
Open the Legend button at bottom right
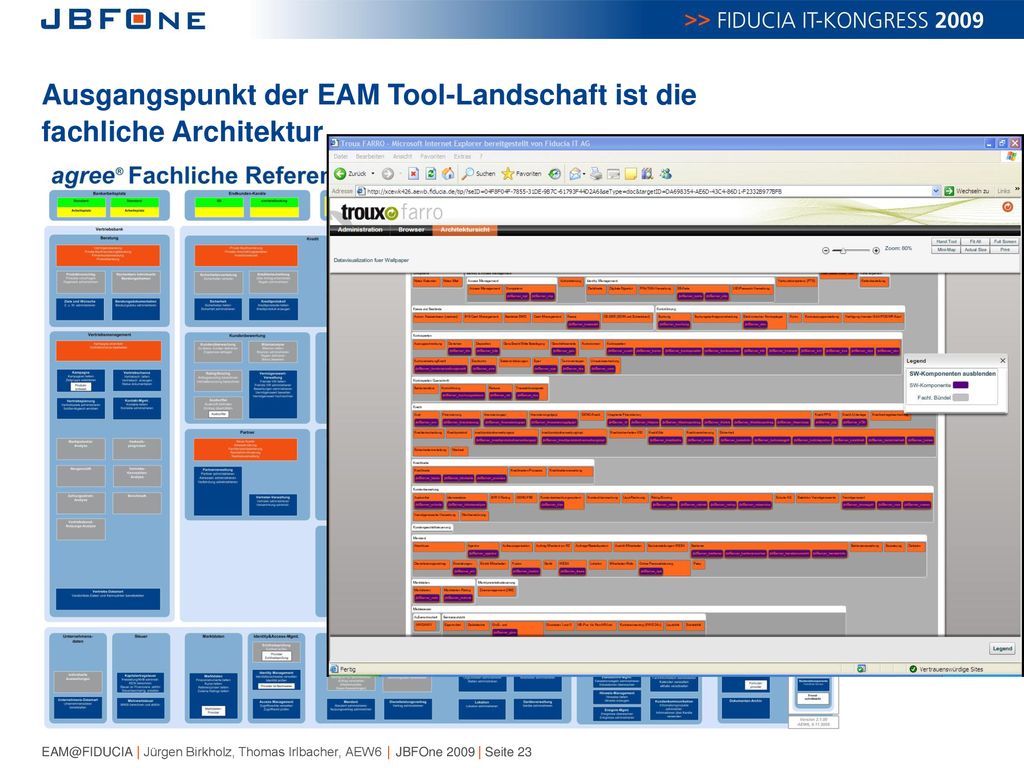click(x=1002, y=648)
